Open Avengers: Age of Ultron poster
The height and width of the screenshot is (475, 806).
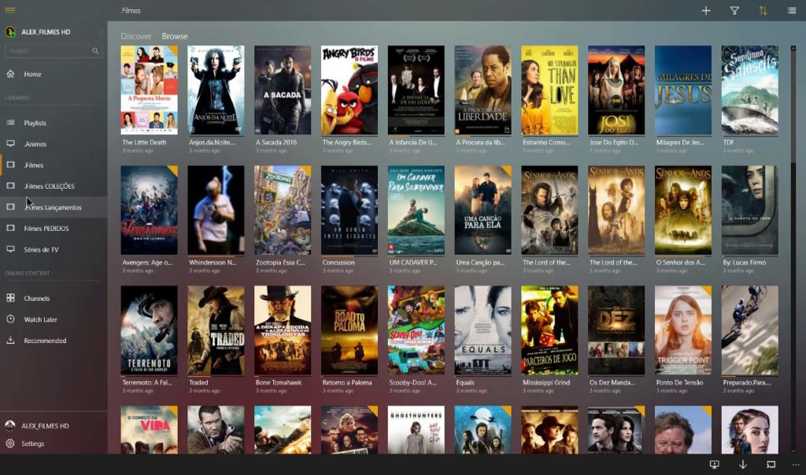149,210
